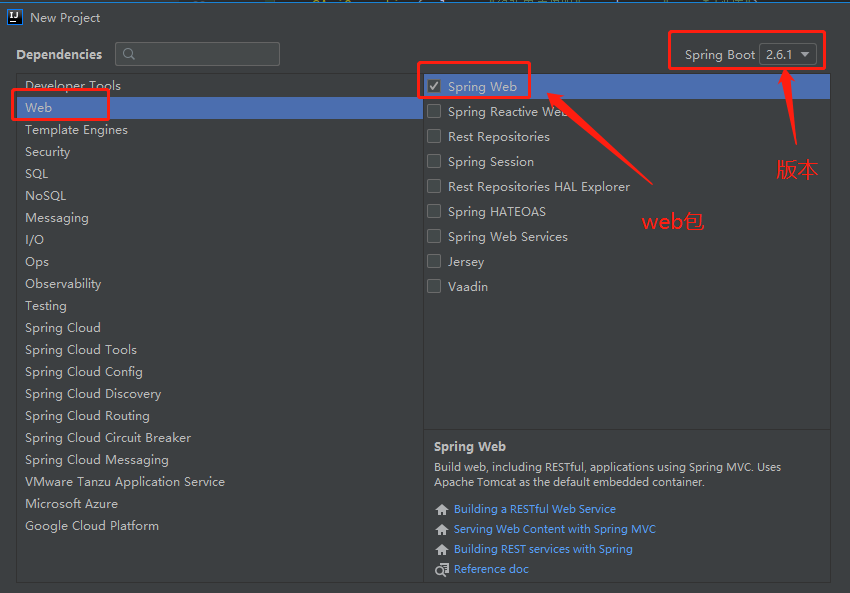This screenshot has height=593, width=850.
Task: Tick the Spring Session checkbox
Action: [434, 161]
